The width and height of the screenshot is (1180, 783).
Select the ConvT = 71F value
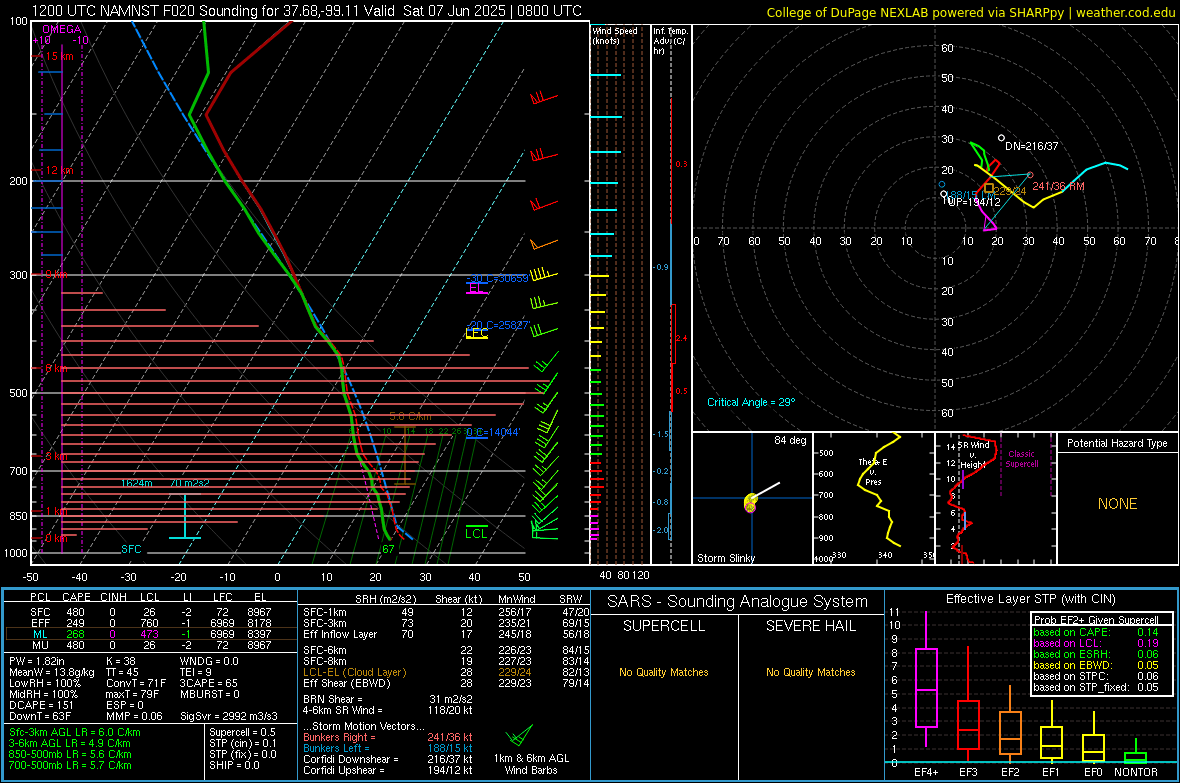(x=136, y=684)
